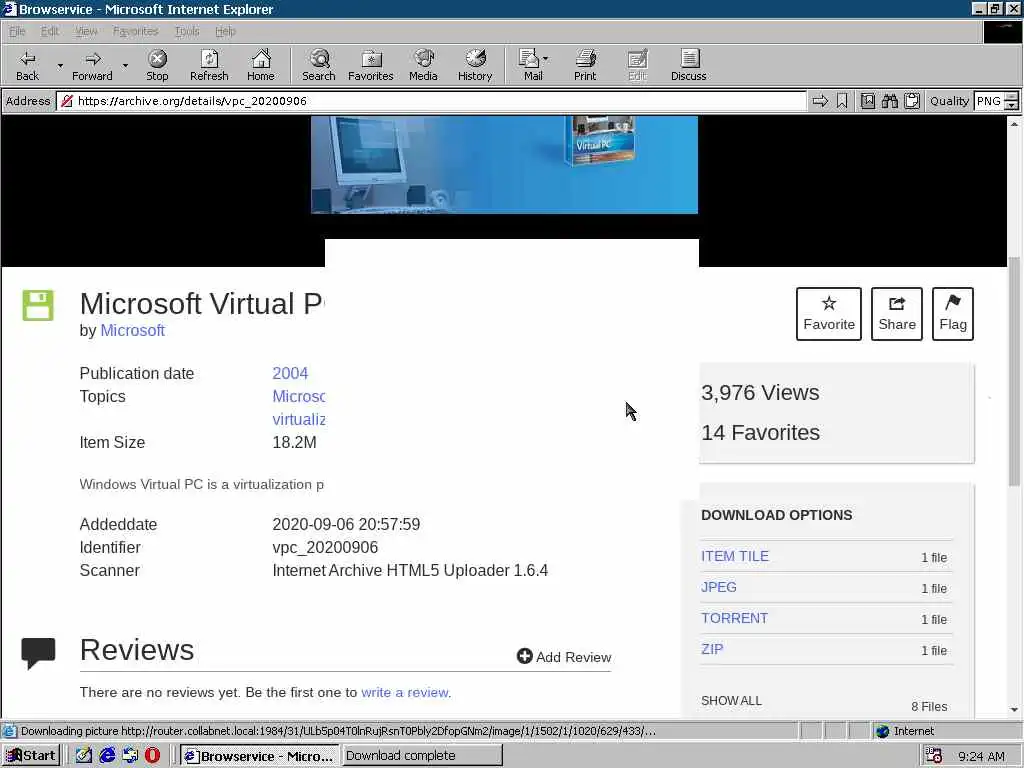The image size is (1024, 768).
Task: Click the archive.org URL address field
Action: point(432,101)
